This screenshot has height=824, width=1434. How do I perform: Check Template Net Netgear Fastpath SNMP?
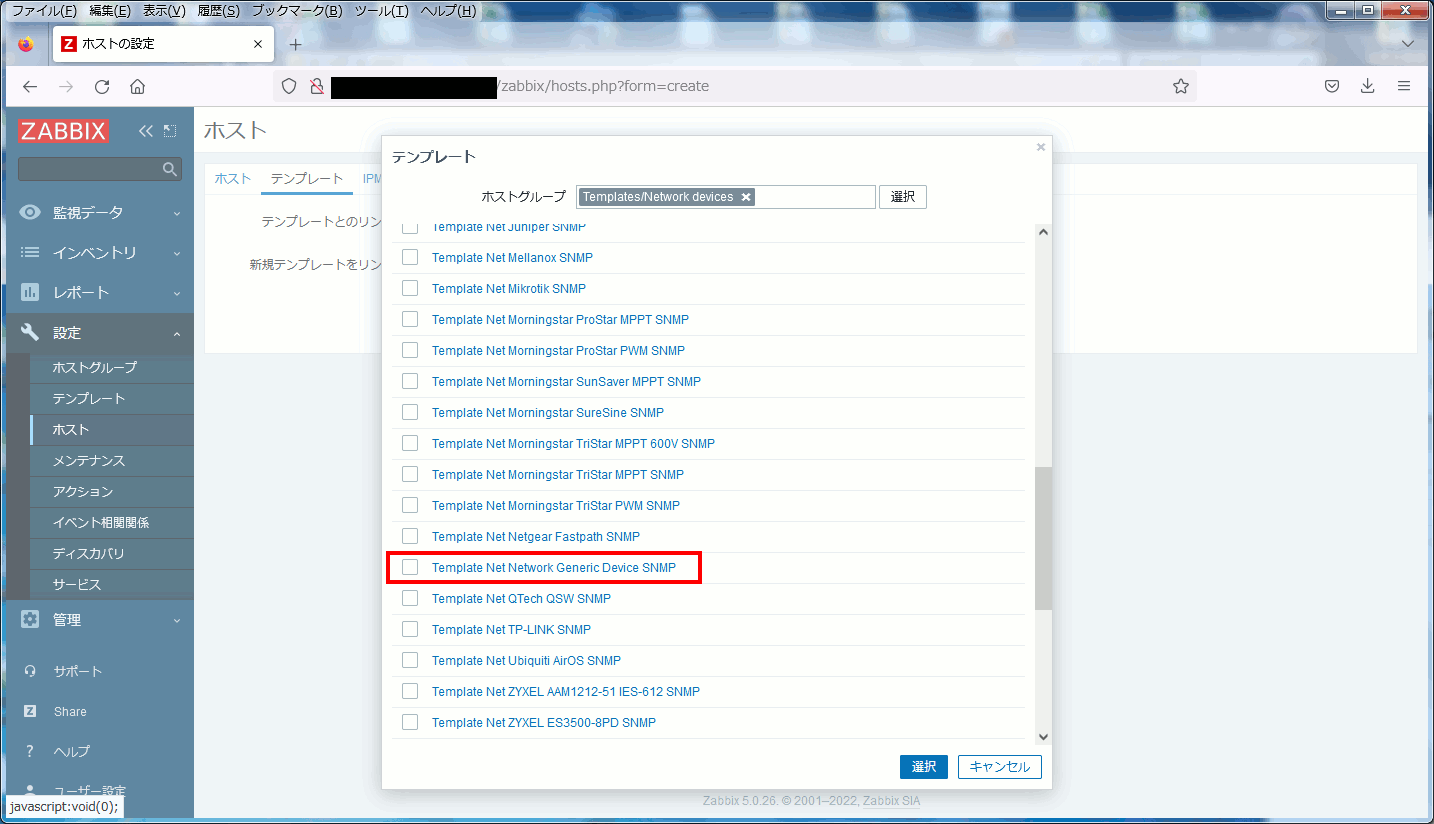[410, 536]
